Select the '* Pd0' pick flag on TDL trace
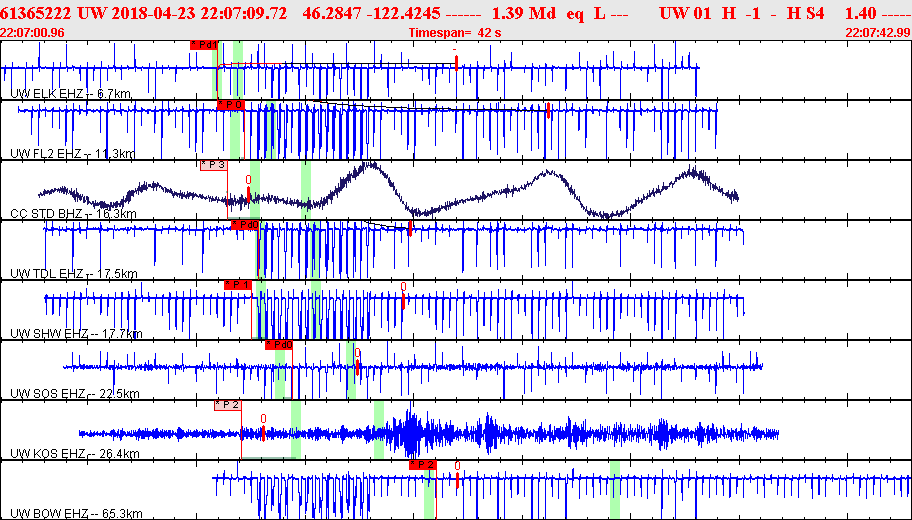 click(245, 225)
